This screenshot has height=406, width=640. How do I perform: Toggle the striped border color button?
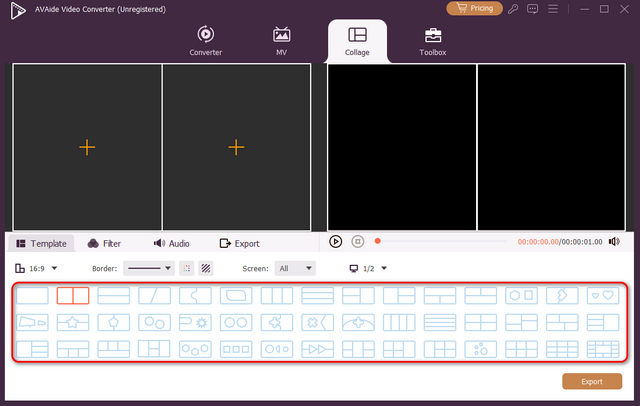pyautogui.click(x=205, y=268)
